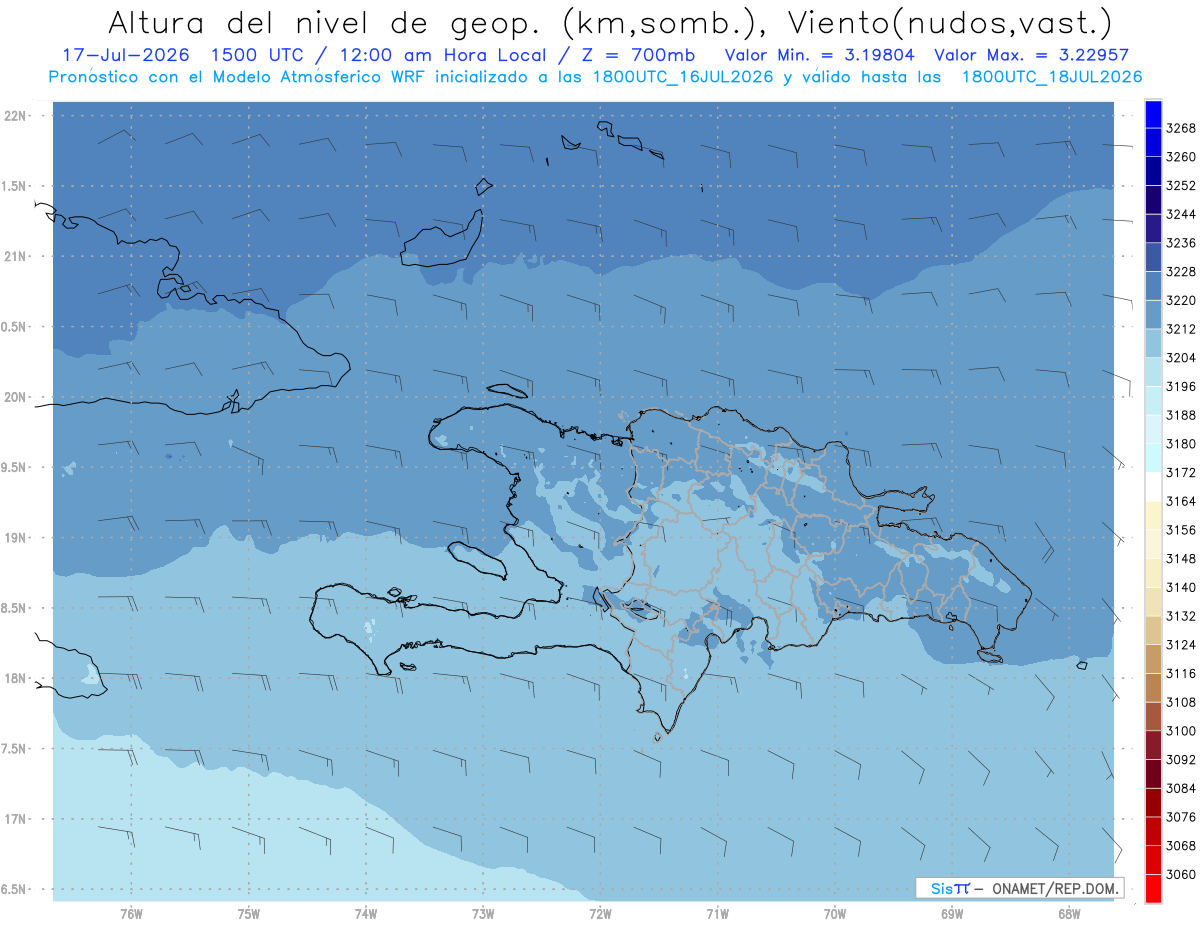Click the '3228' color bar label
The height and width of the screenshot is (927, 1200).
click(x=1181, y=272)
